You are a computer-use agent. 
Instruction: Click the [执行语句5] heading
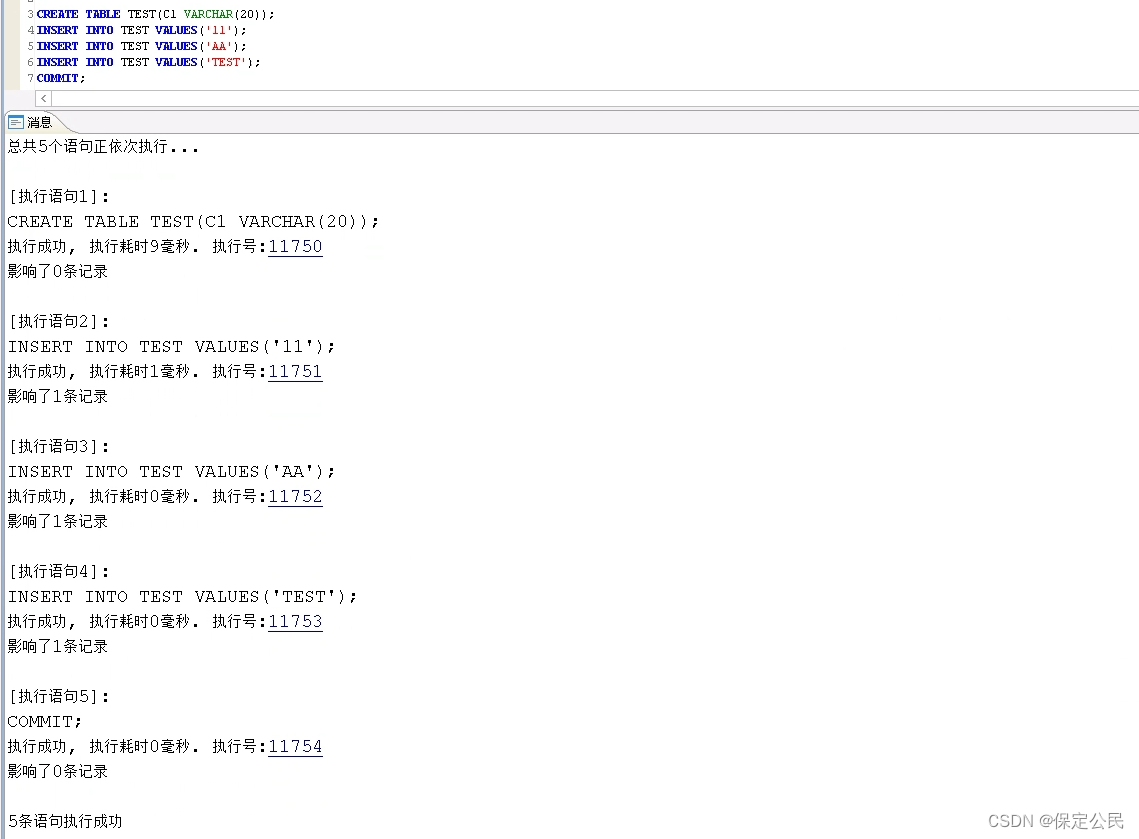click(x=59, y=696)
